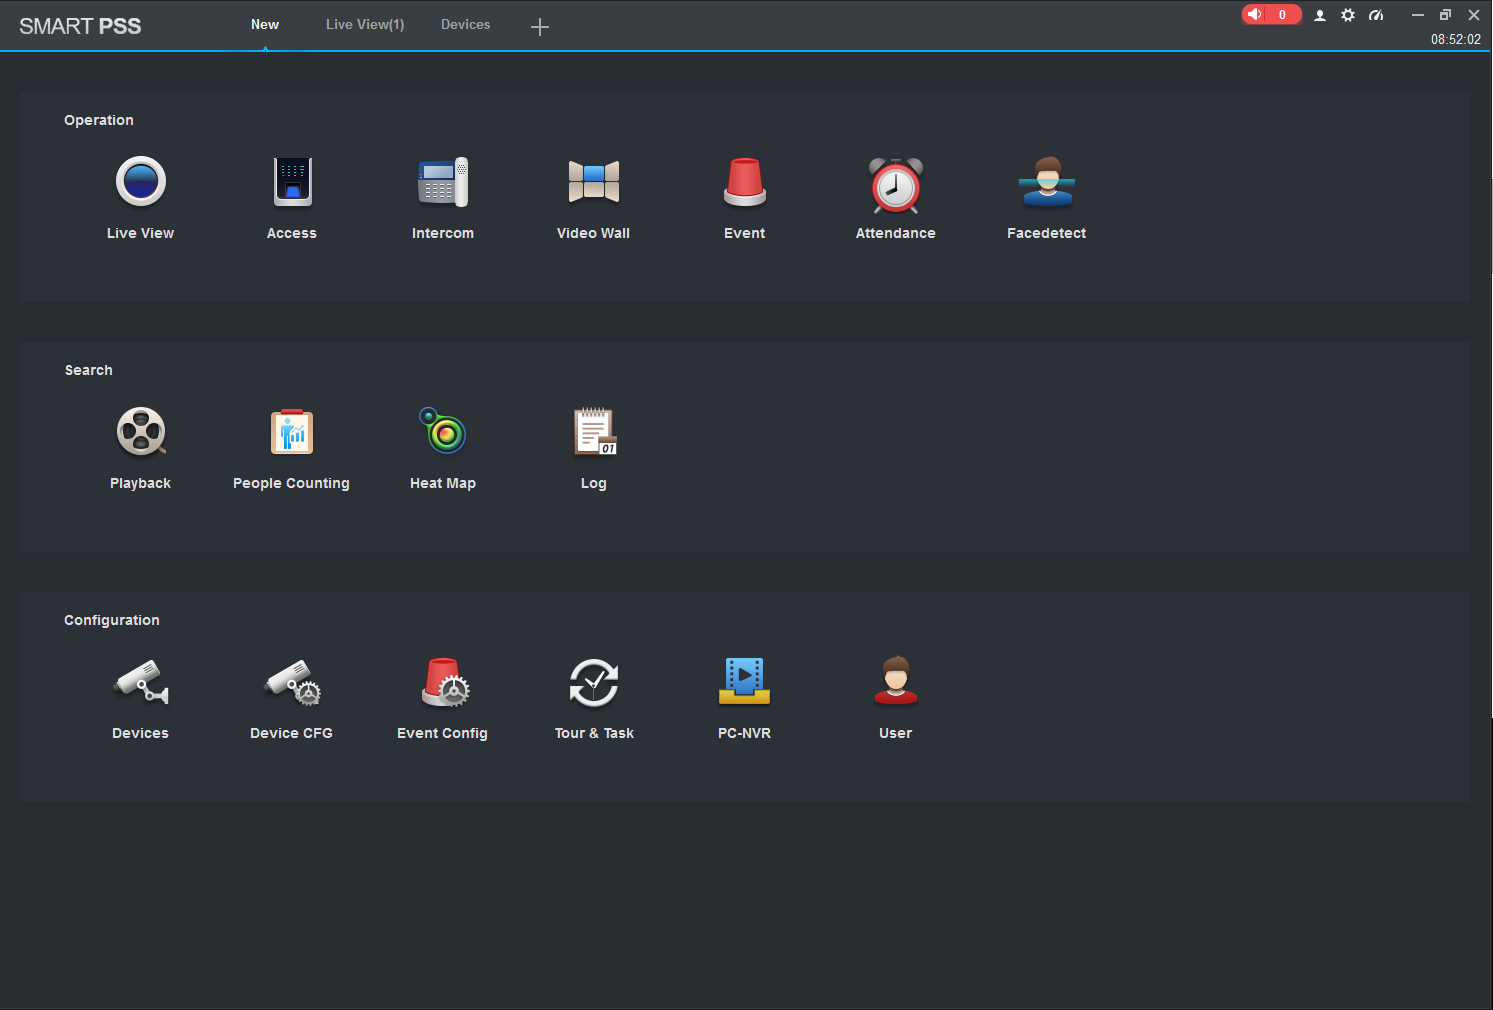Launch the PC-NVR icon
The image size is (1493, 1010).
(745, 682)
